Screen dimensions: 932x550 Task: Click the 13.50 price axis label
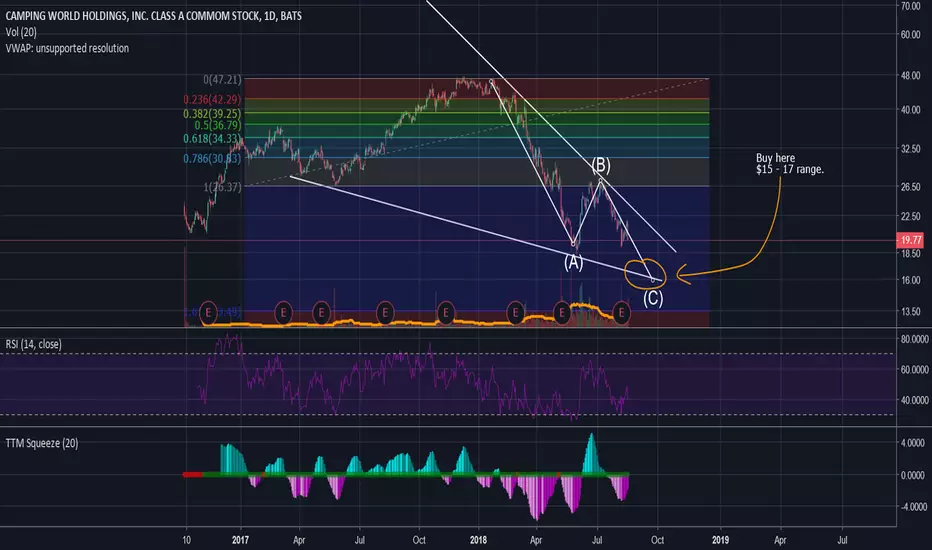pyautogui.click(x=911, y=312)
